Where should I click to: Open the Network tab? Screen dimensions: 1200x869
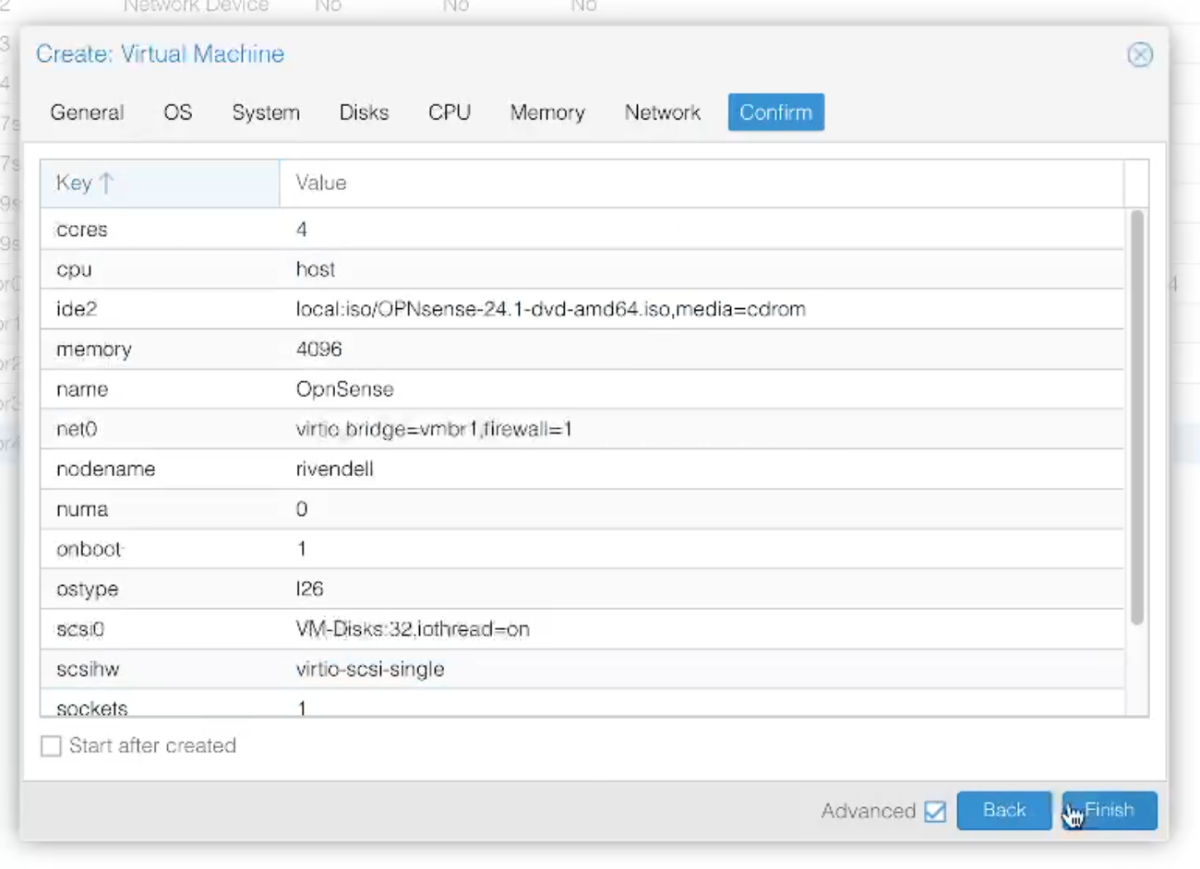click(x=662, y=113)
